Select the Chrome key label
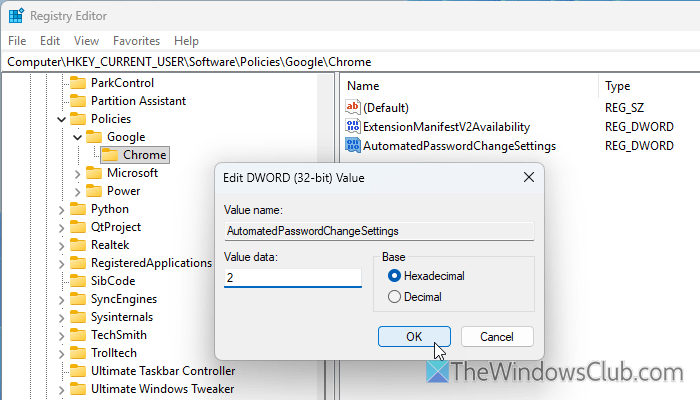 coord(145,155)
